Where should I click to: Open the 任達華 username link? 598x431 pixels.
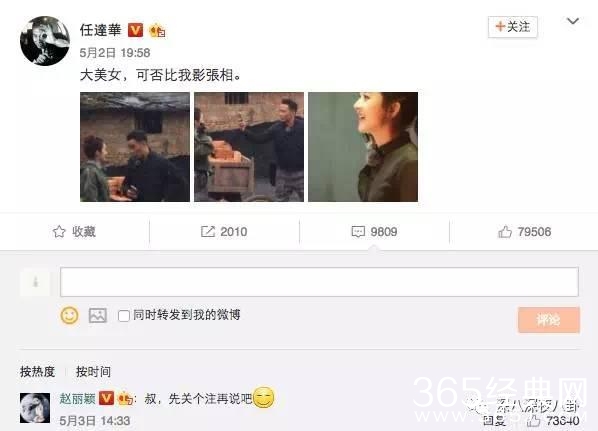pos(101,30)
